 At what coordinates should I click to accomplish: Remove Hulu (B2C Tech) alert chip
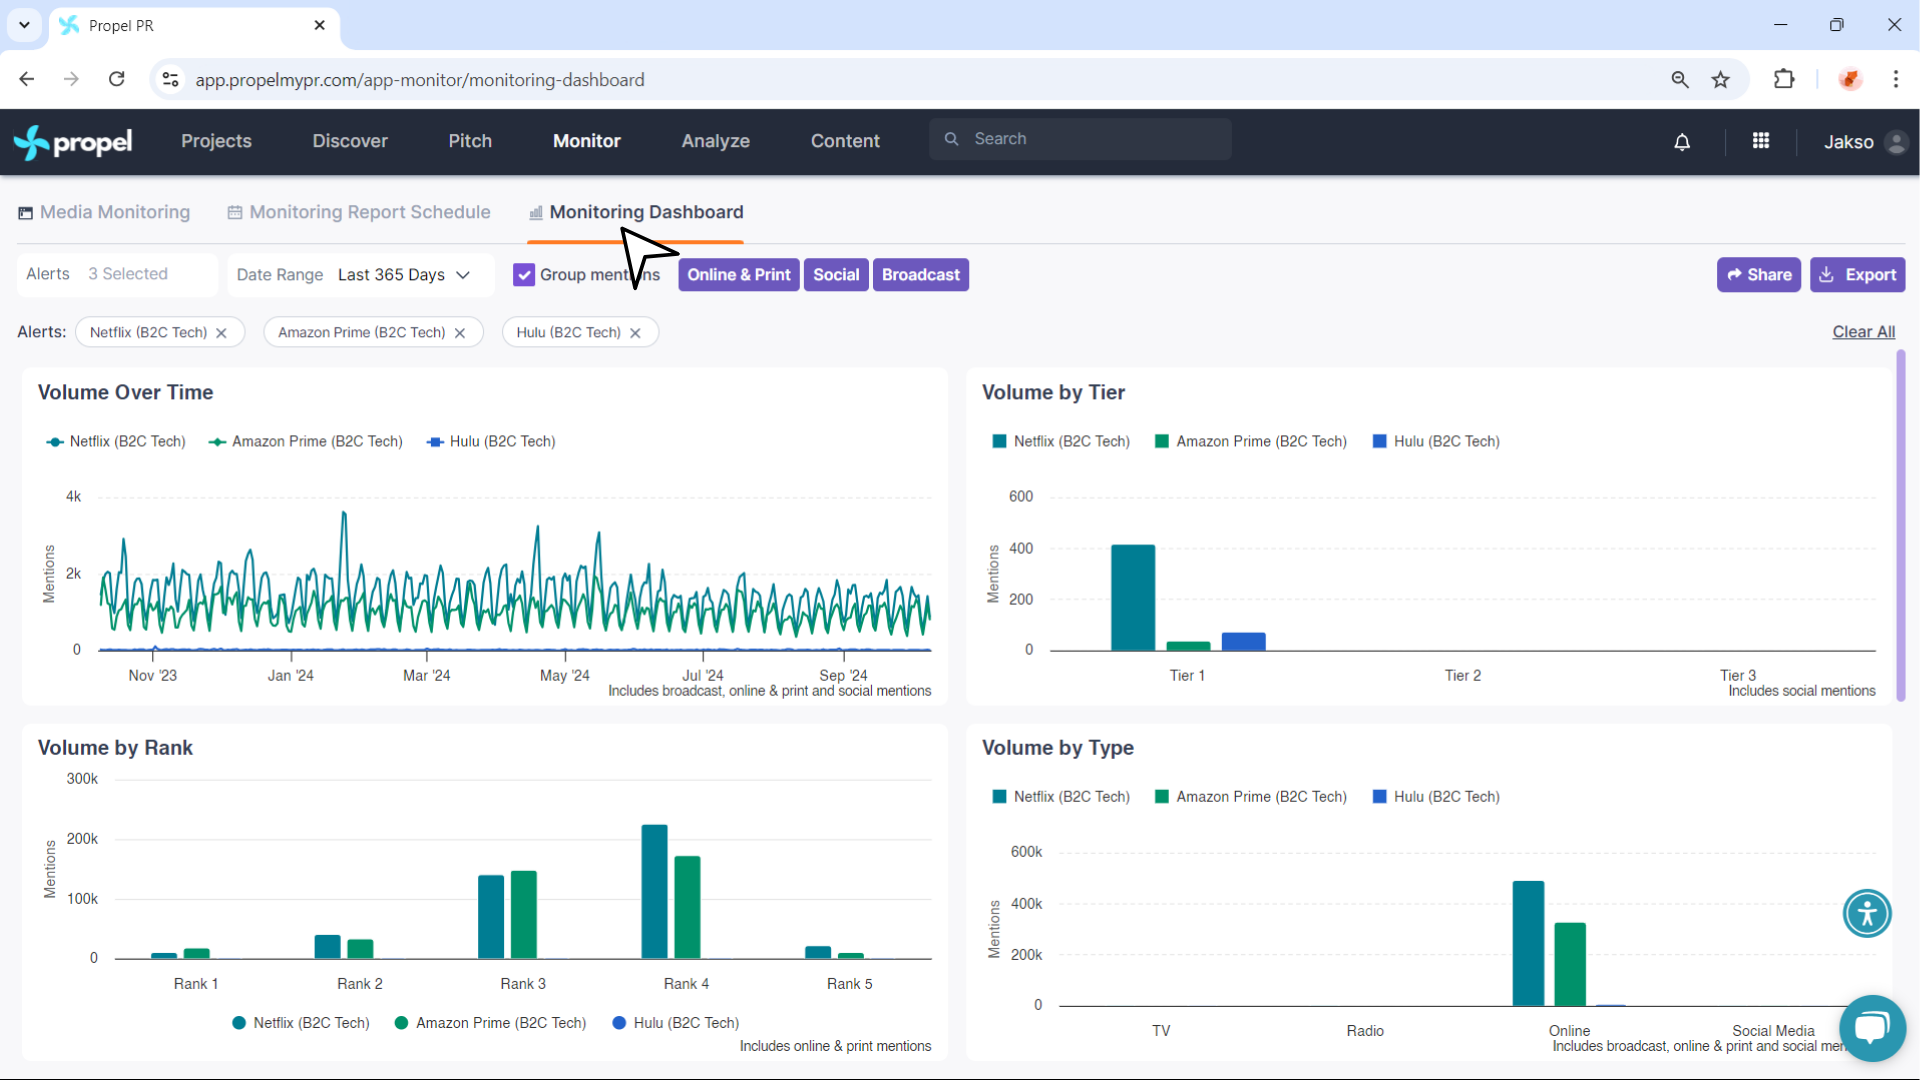point(635,333)
